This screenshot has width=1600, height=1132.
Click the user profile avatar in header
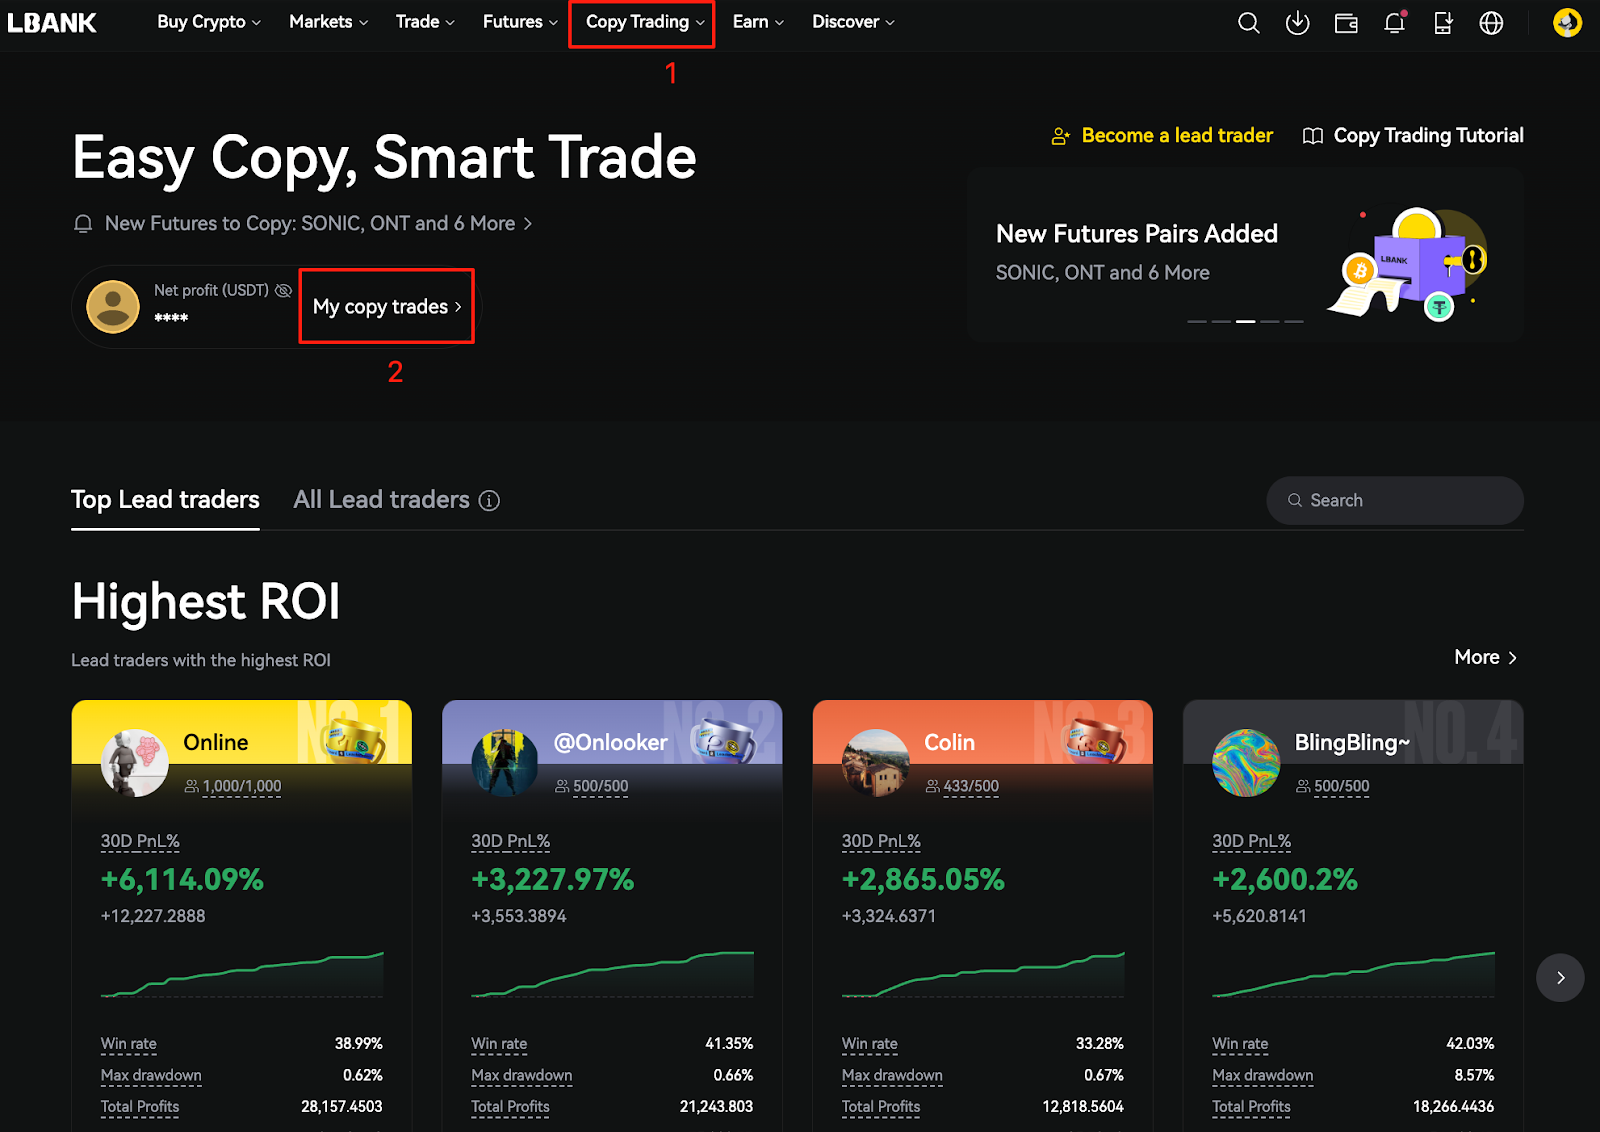[1567, 22]
